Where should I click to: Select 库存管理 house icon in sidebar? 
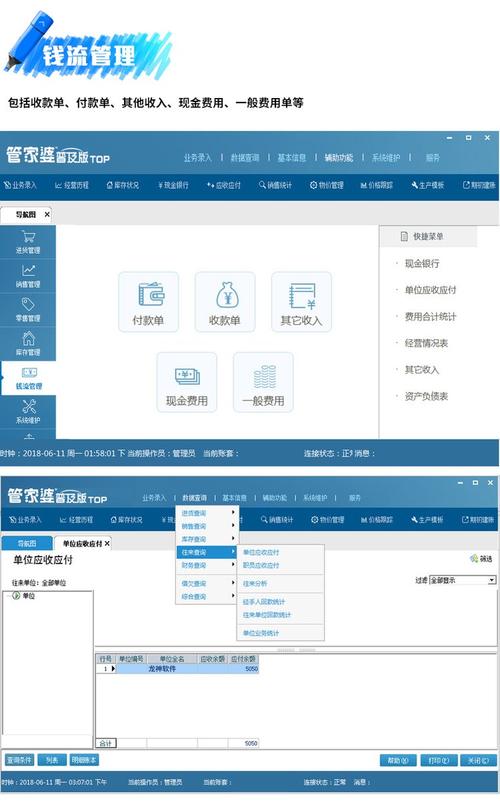[28, 344]
